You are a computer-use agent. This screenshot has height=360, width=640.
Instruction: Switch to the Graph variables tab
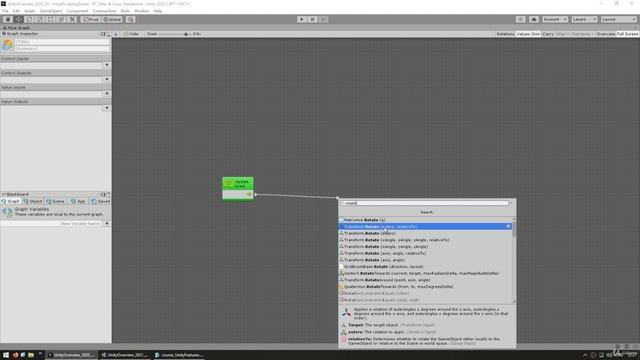point(11,201)
